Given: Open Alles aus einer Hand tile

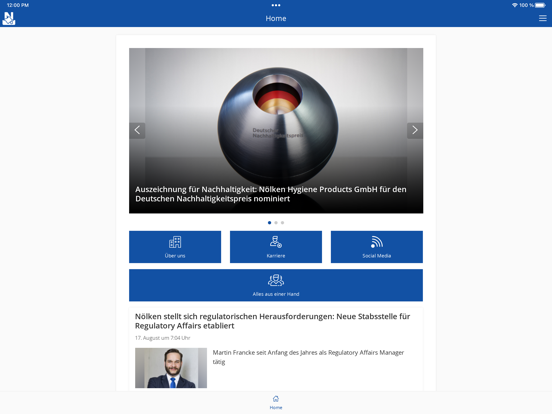Looking at the screenshot, I should pyautogui.click(x=276, y=285).
